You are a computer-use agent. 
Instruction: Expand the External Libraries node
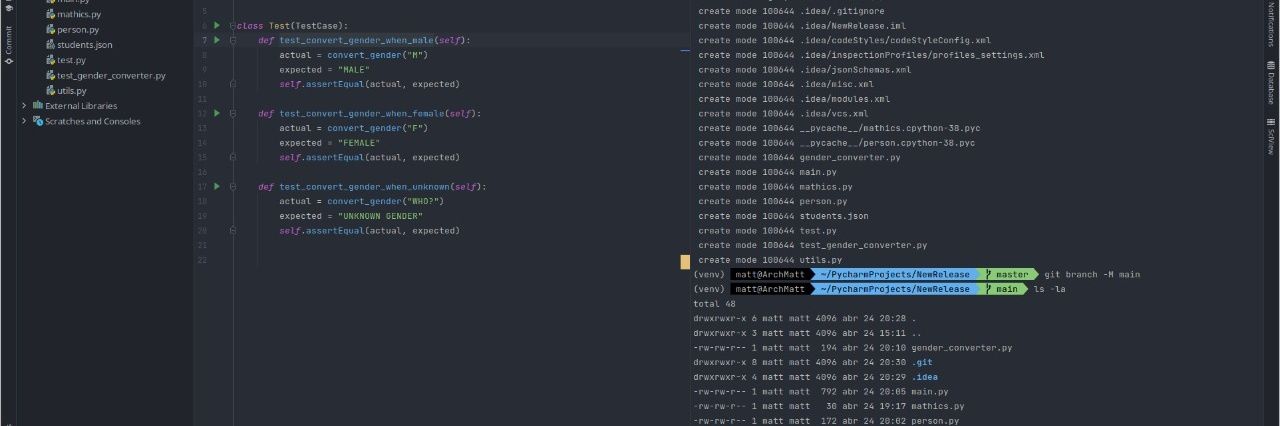coord(24,105)
